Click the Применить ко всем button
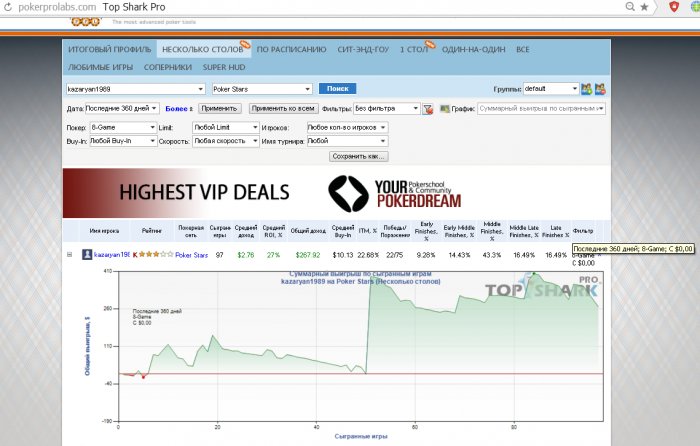The width and height of the screenshot is (700, 446). (283, 108)
